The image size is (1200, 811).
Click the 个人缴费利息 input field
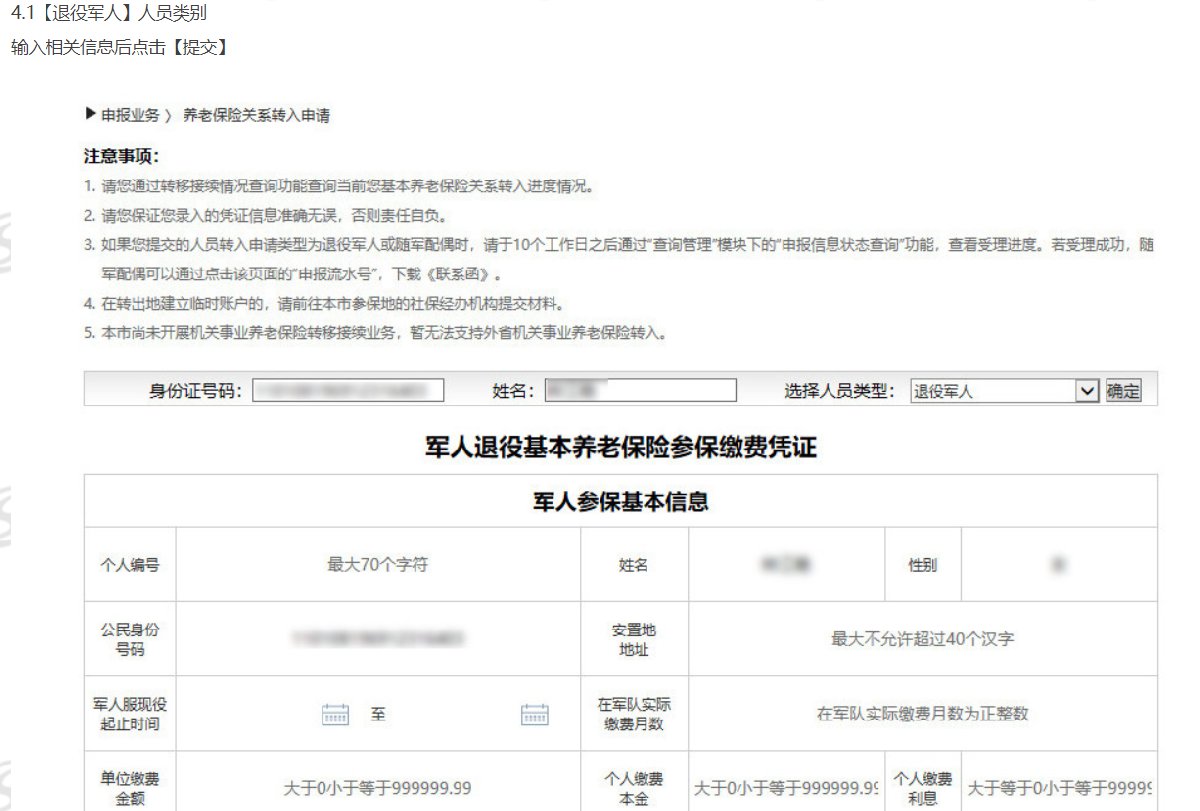click(1059, 788)
